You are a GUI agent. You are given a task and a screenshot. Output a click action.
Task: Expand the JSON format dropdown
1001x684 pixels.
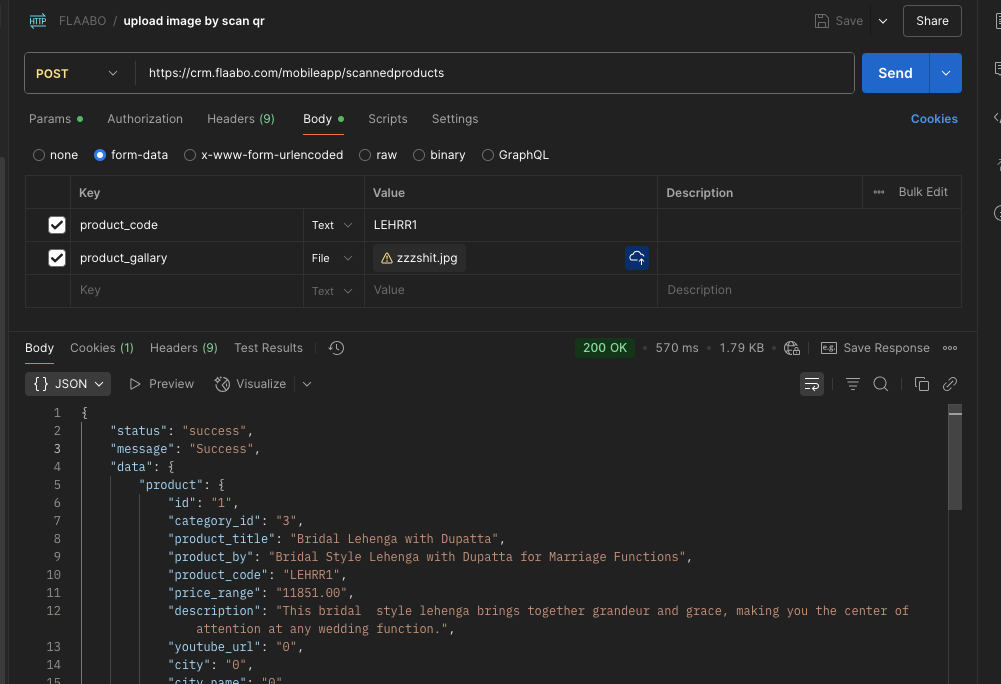(69, 384)
